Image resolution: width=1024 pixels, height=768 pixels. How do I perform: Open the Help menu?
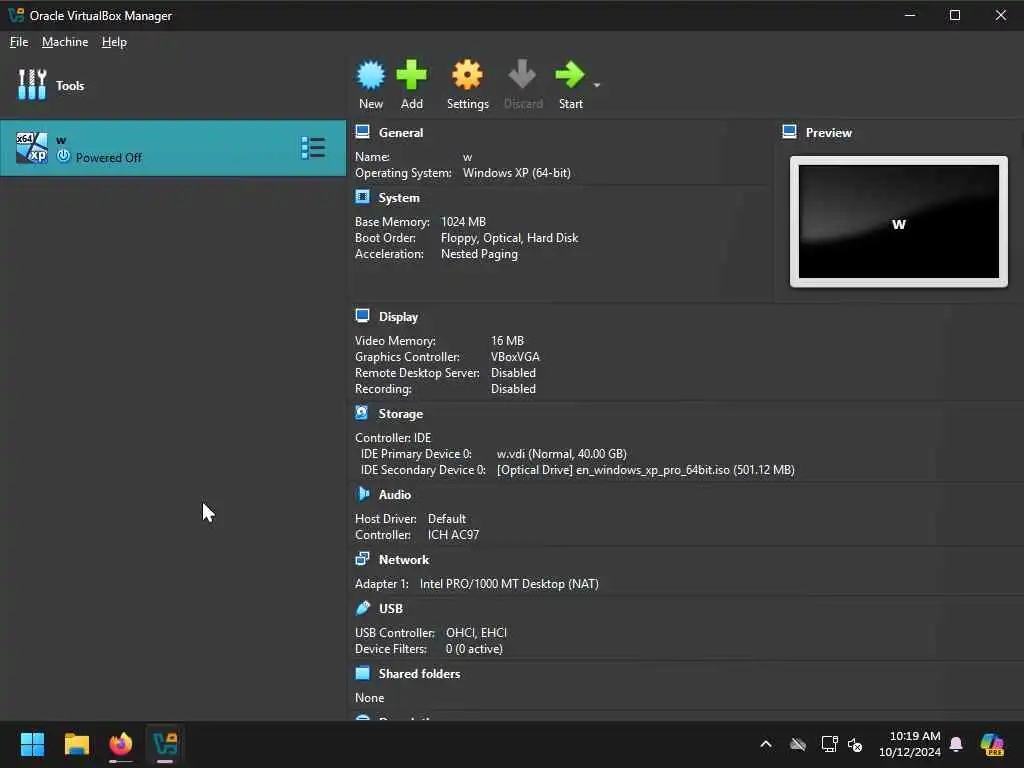[114, 42]
